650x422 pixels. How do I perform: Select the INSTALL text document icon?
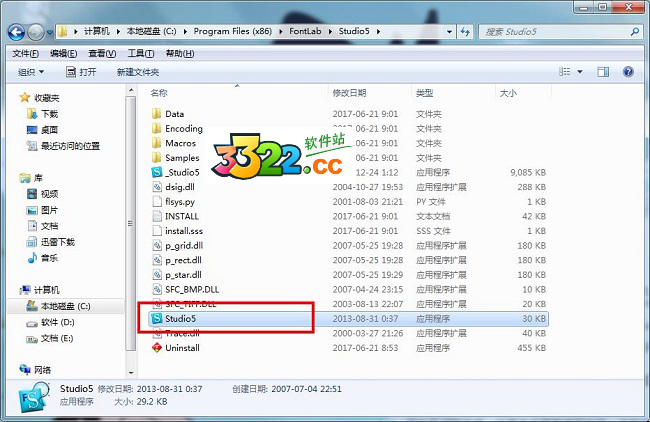[157, 216]
